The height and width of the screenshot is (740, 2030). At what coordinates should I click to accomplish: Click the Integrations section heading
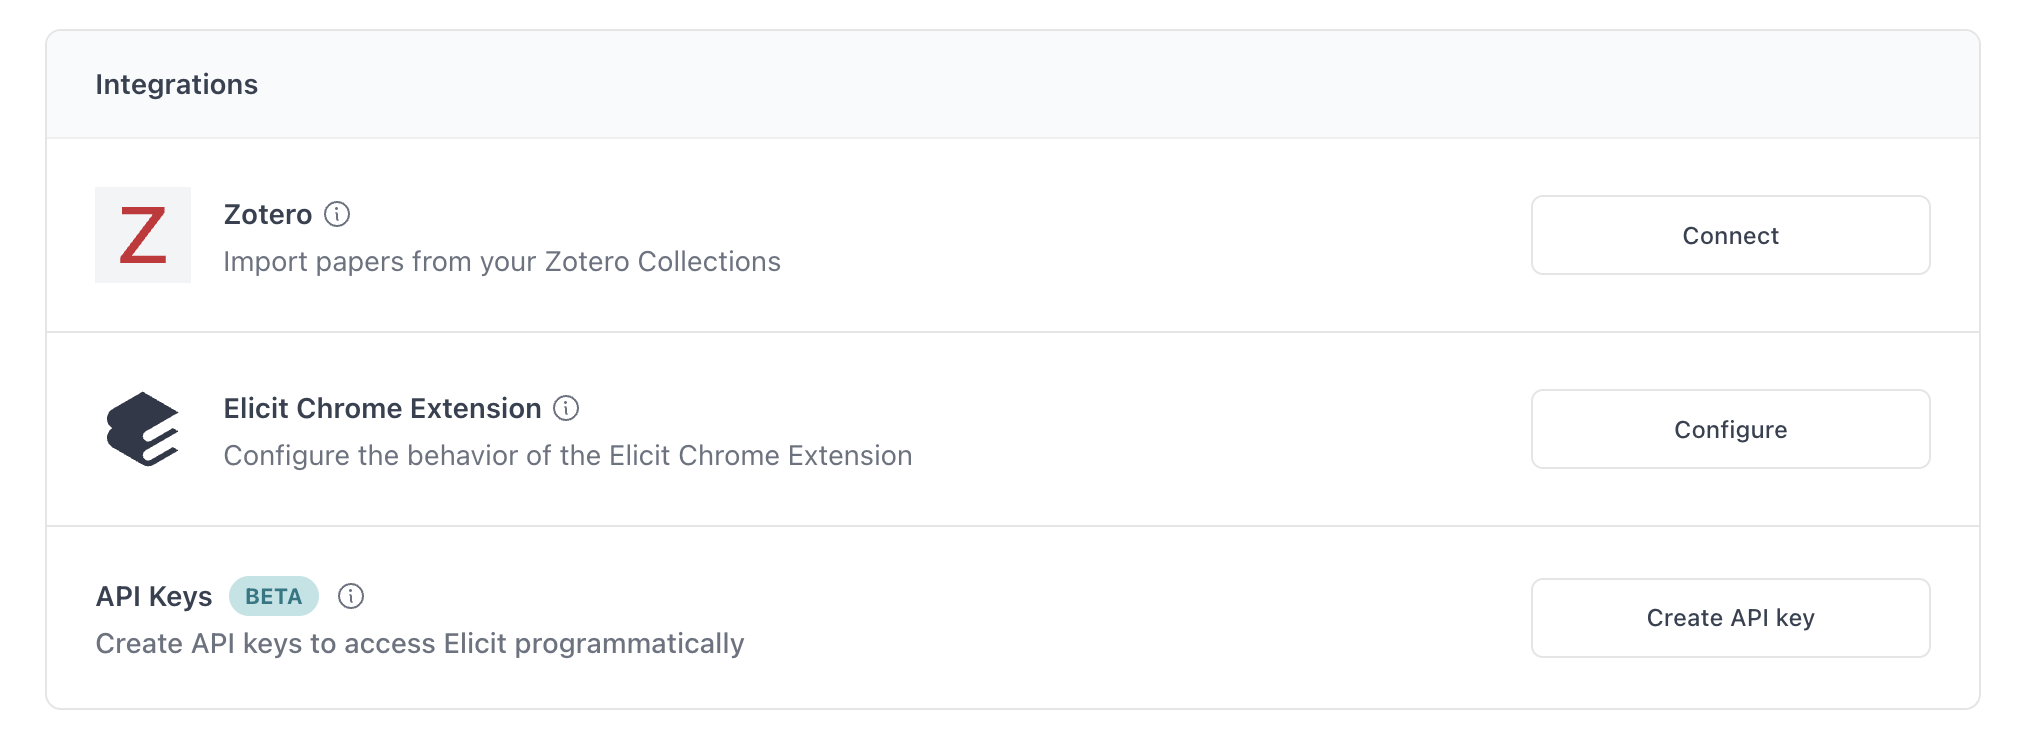177,84
